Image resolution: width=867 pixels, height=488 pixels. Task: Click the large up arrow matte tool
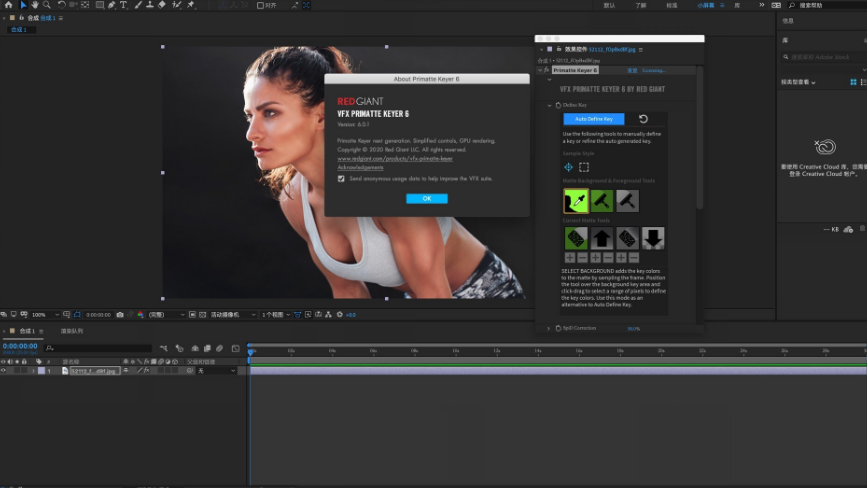coord(602,238)
